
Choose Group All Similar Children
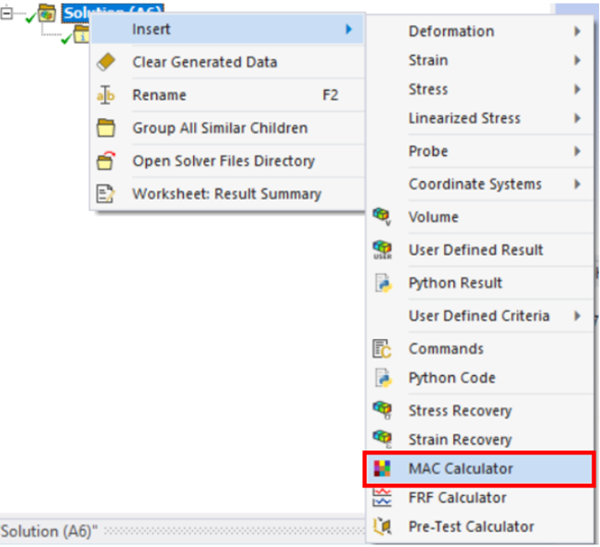[x=227, y=128]
